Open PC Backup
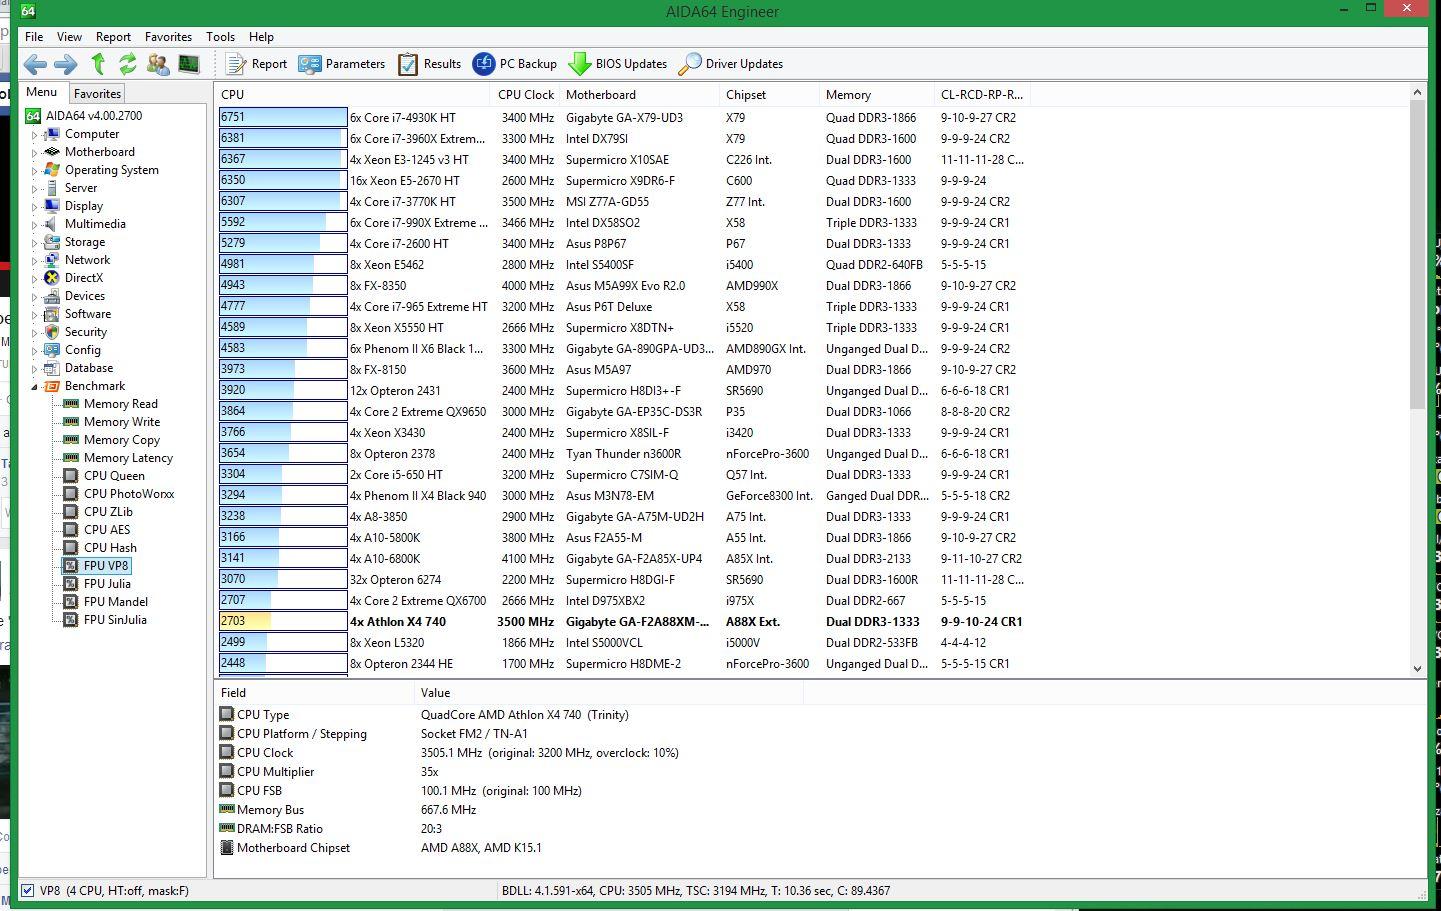Screen dimensions: 1441x911 [x=514, y=64]
